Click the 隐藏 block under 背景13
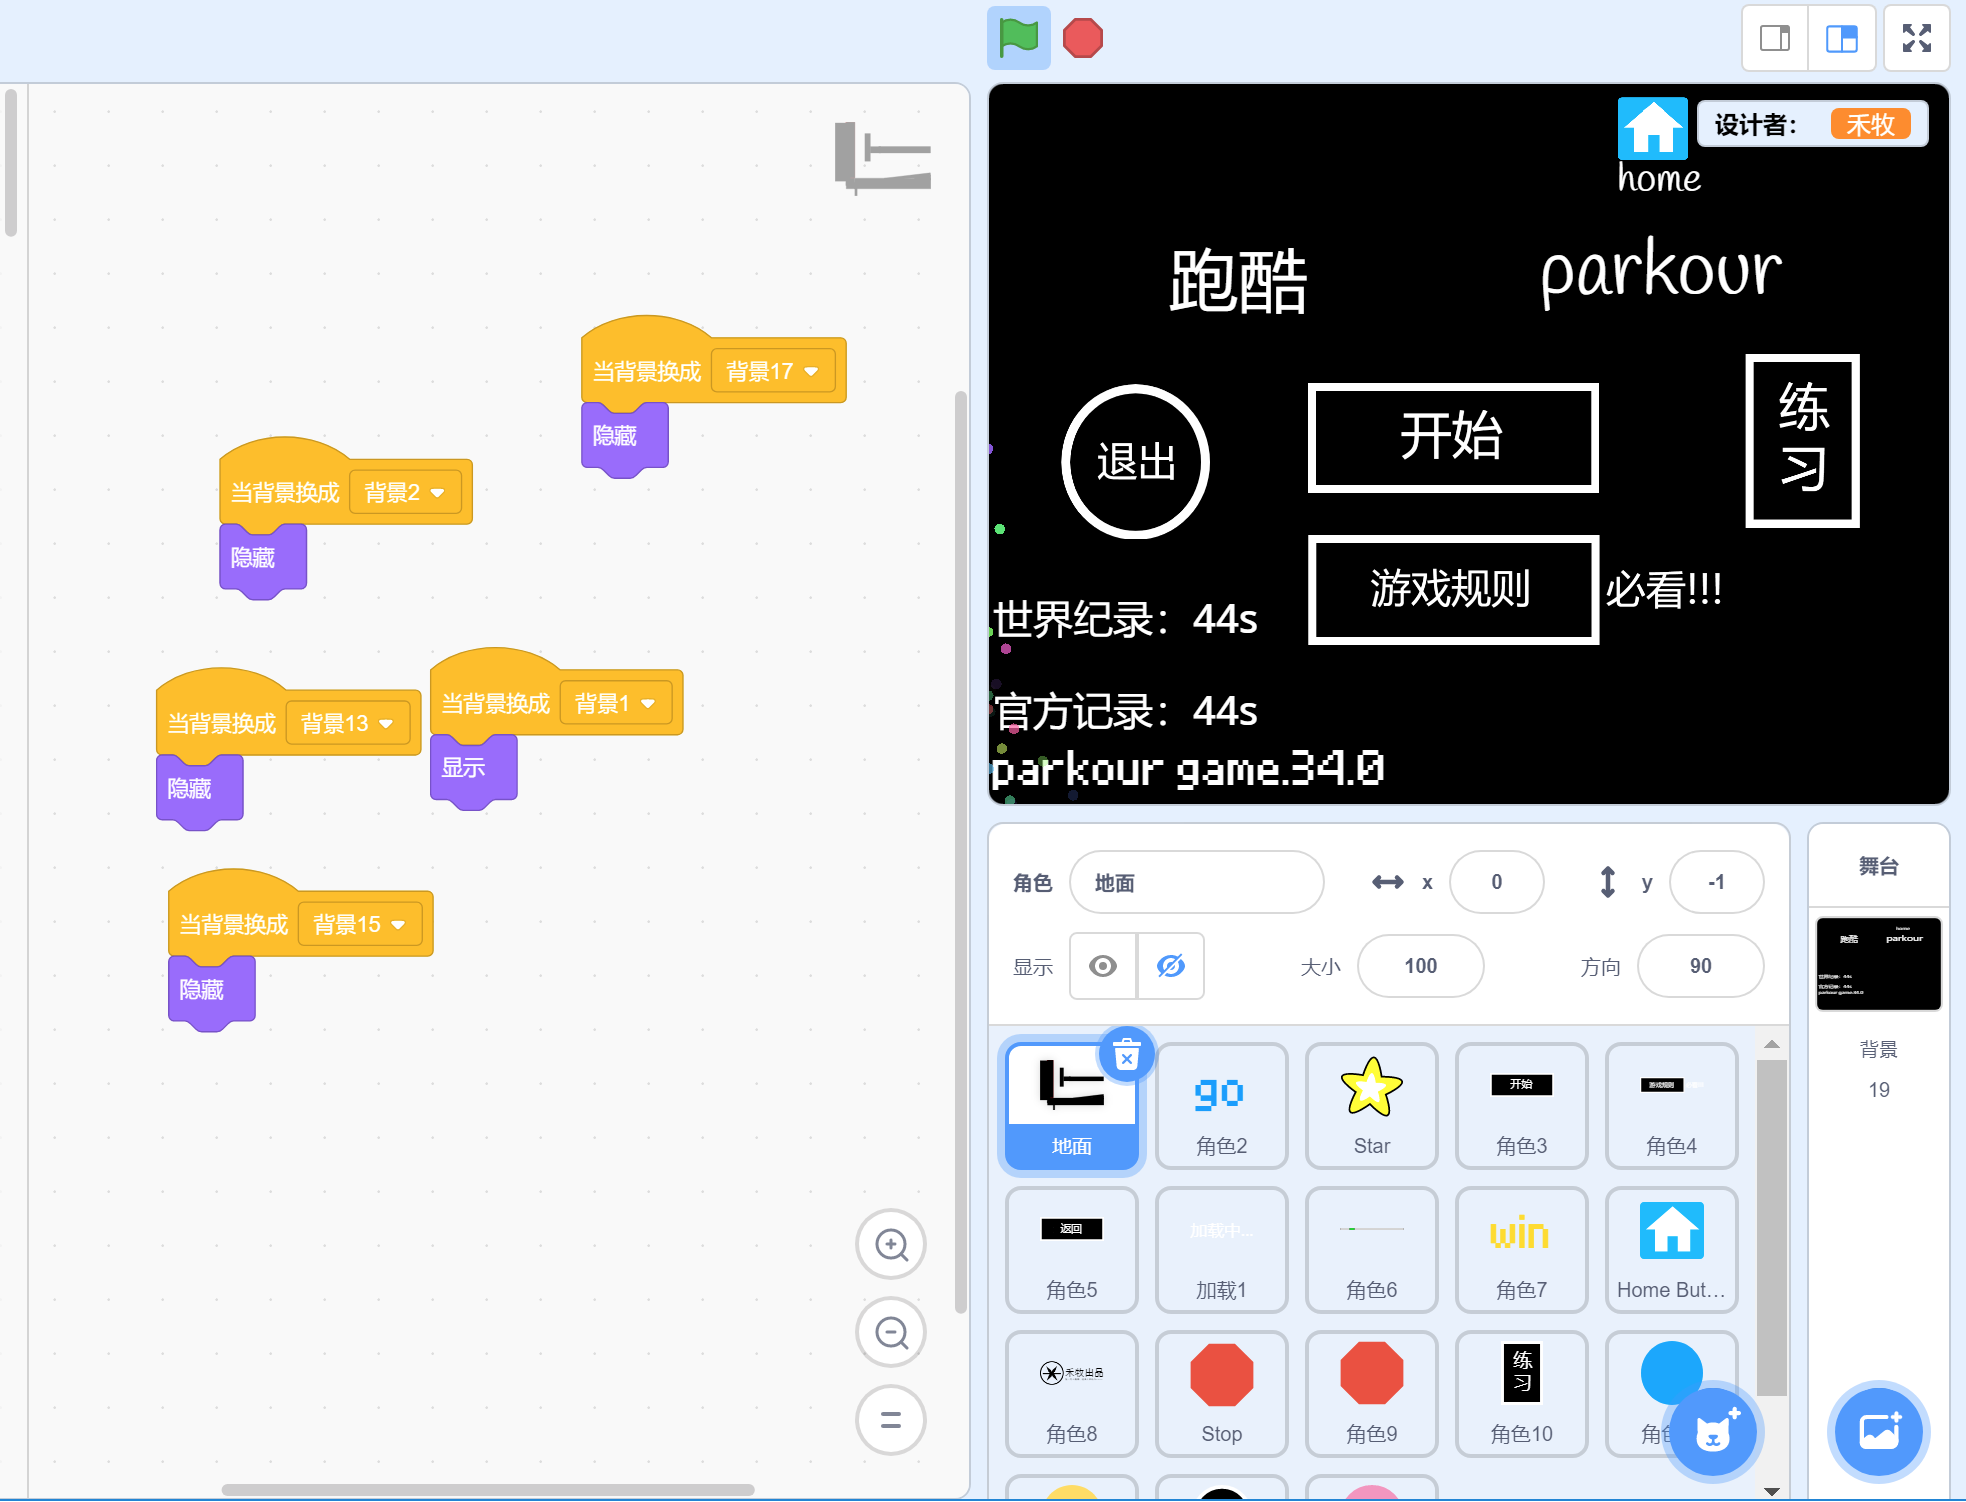The image size is (1966, 1502). pyautogui.click(x=199, y=789)
